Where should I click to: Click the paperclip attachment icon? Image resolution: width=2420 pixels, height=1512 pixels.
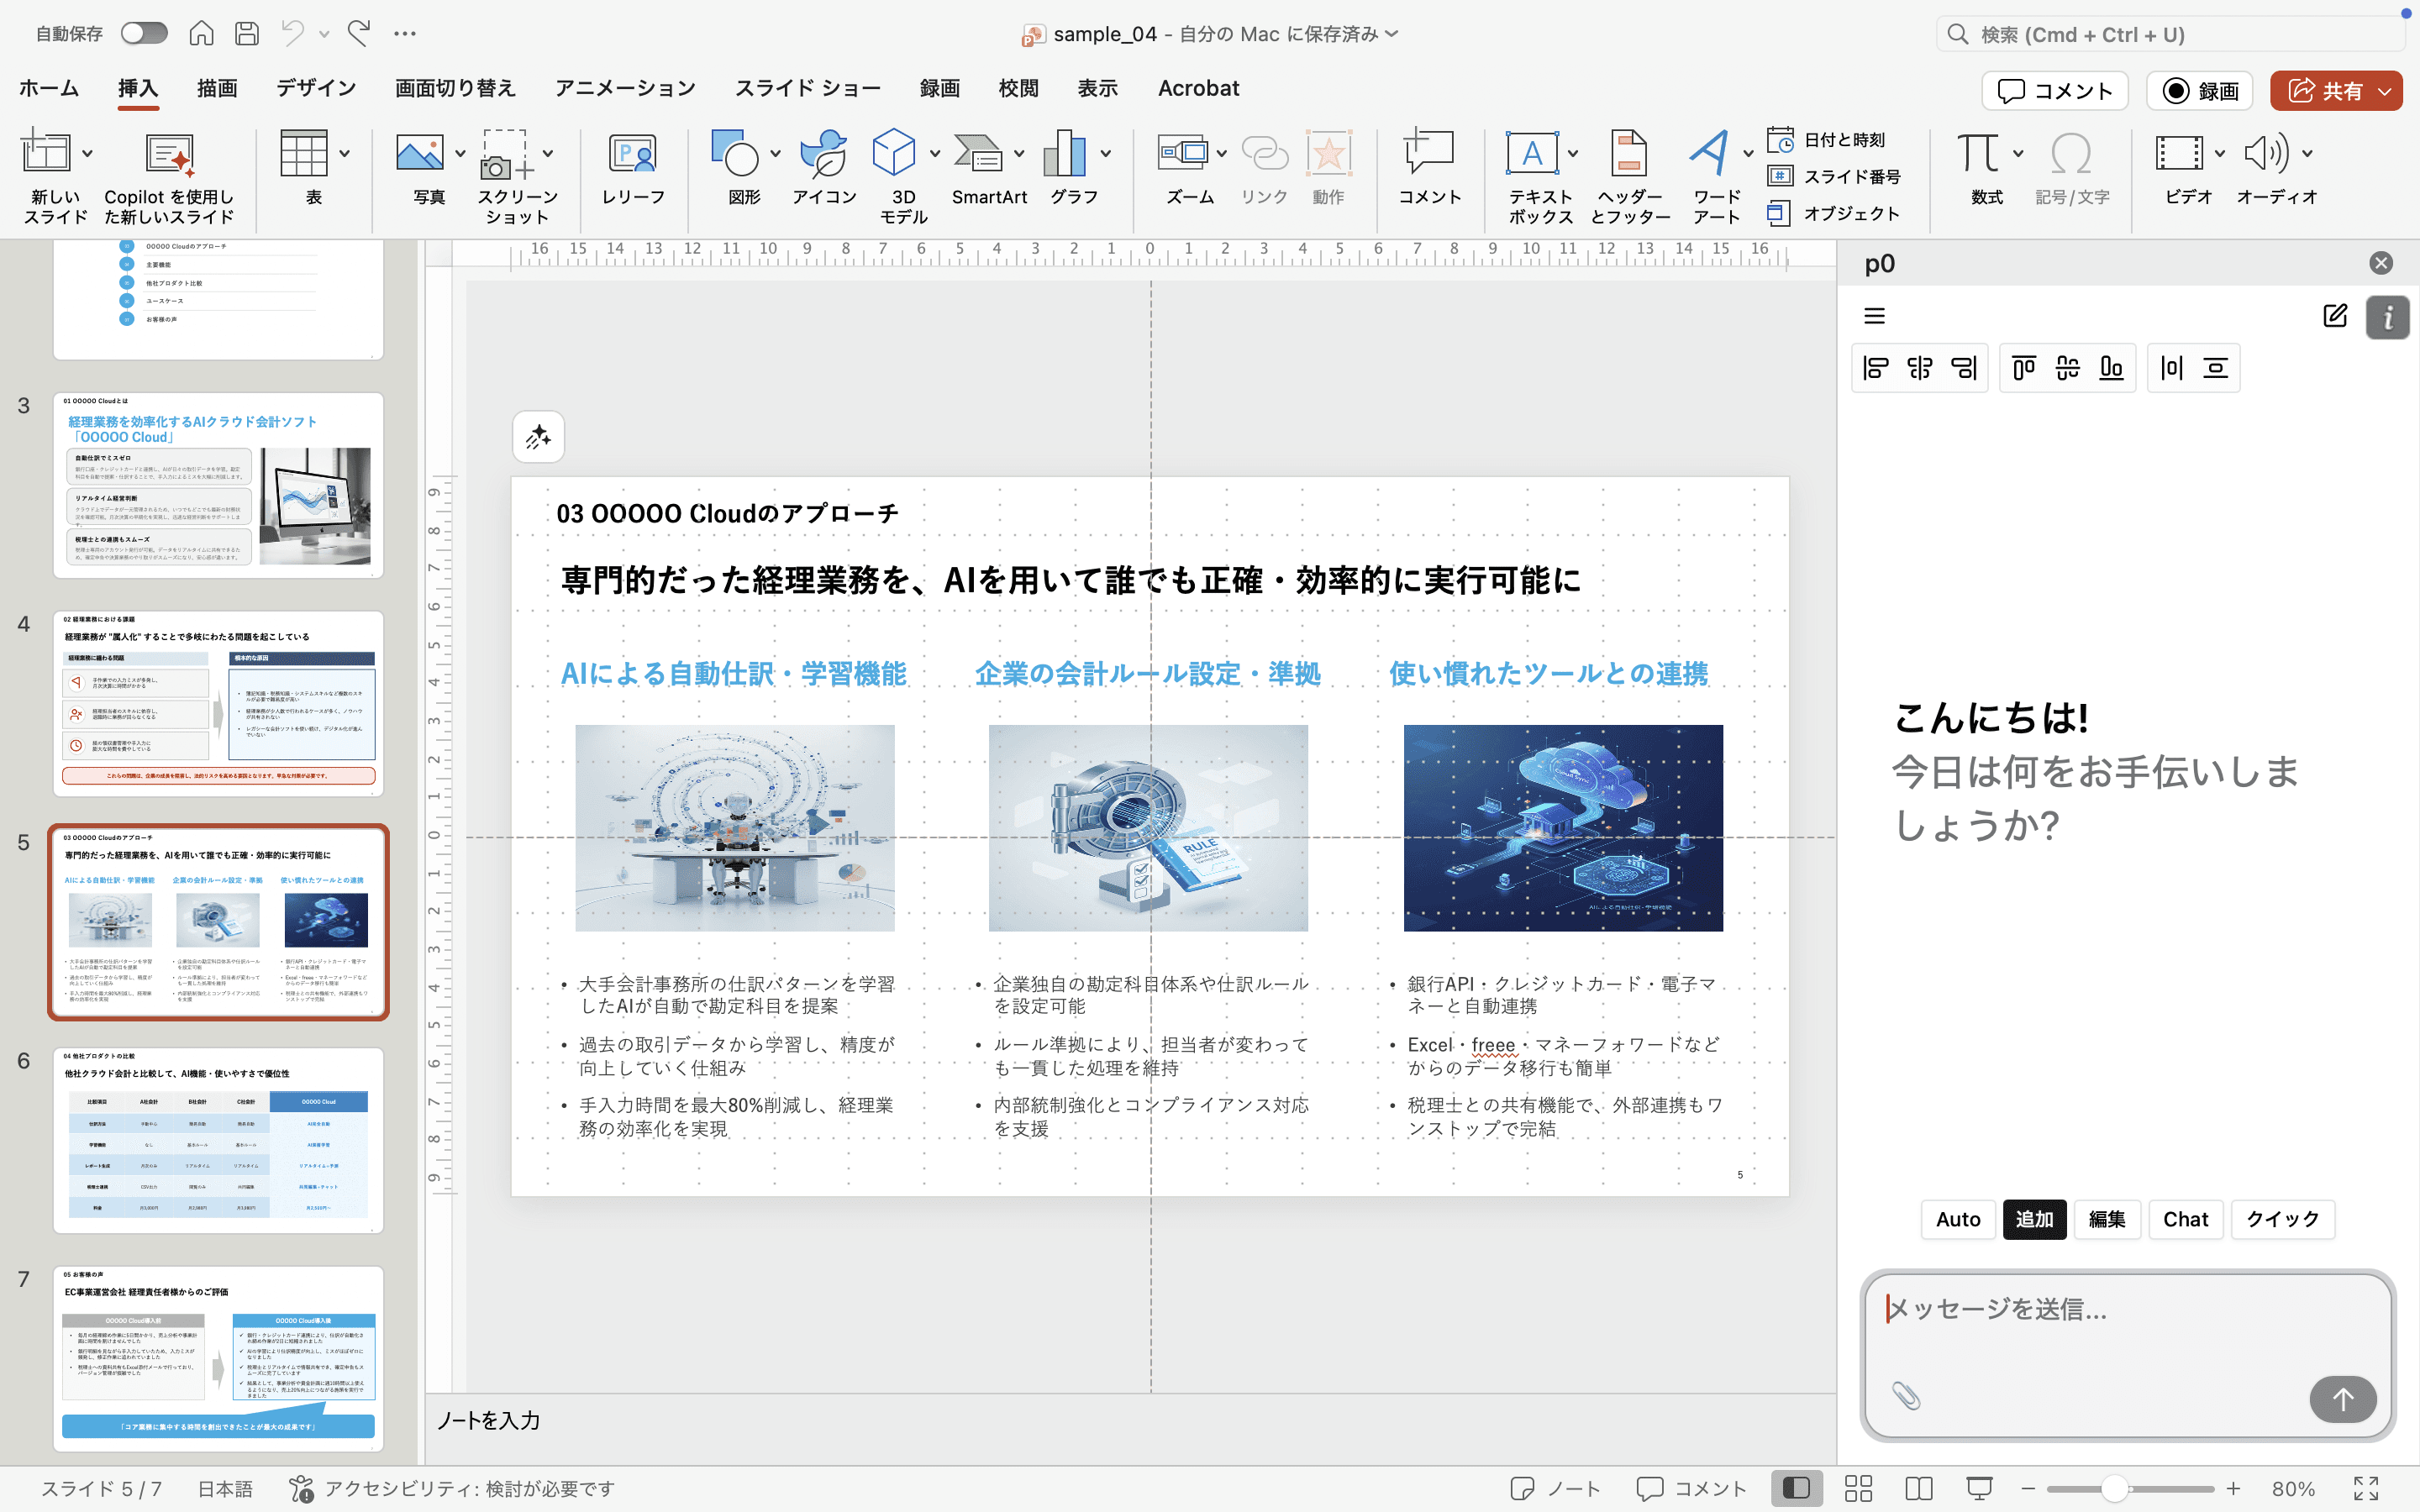click(x=1906, y=1396)
